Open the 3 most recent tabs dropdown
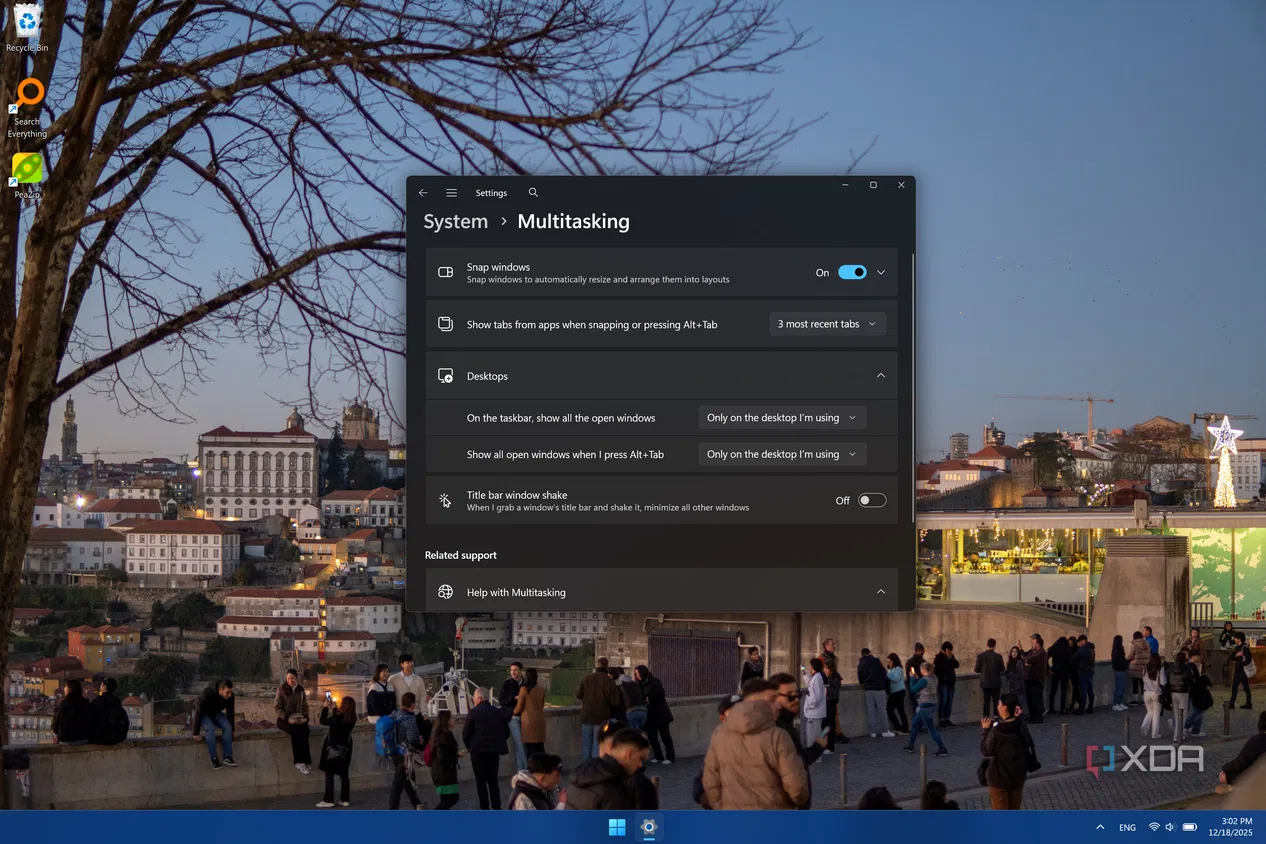Screen dimensions: 1266x844 coord(828,324)
